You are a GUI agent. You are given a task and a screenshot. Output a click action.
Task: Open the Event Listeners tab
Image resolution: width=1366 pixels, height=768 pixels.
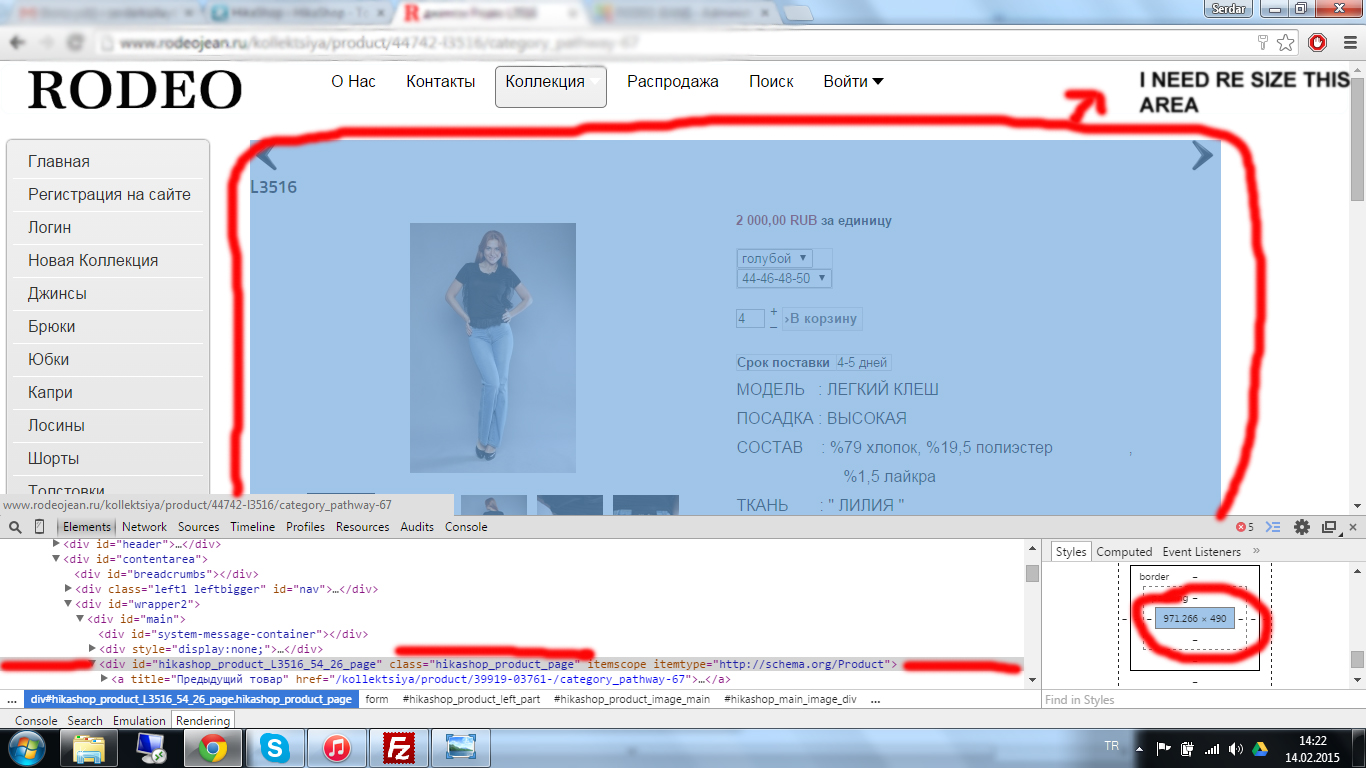[1201, 552]
